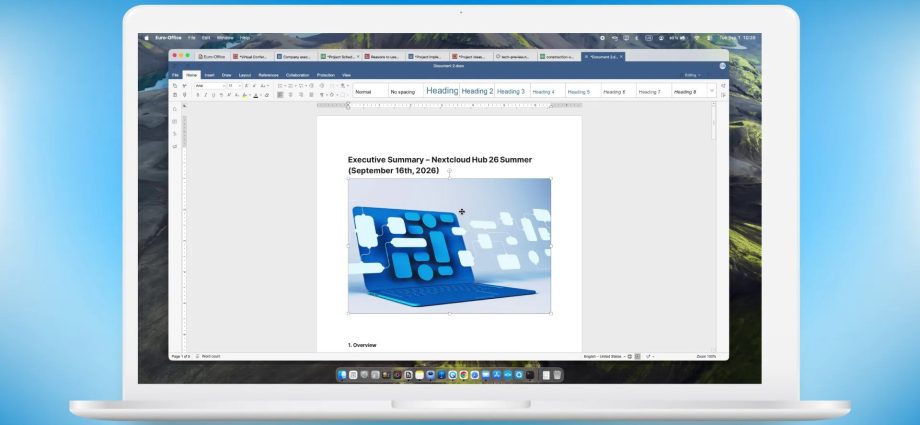This screenshot has width=920, height=425.
Task: Apply the Normal paragraph style
Action: point(370,92)
